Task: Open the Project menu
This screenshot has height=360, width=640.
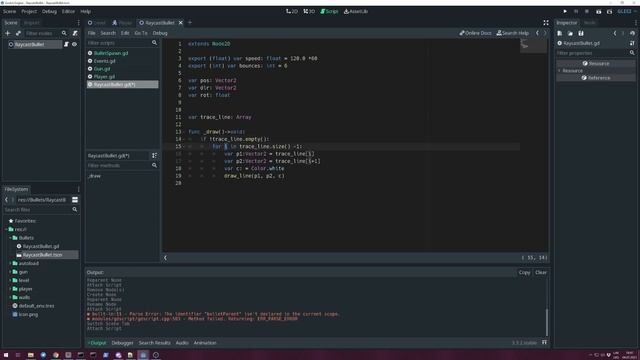Action: [29, 11]
